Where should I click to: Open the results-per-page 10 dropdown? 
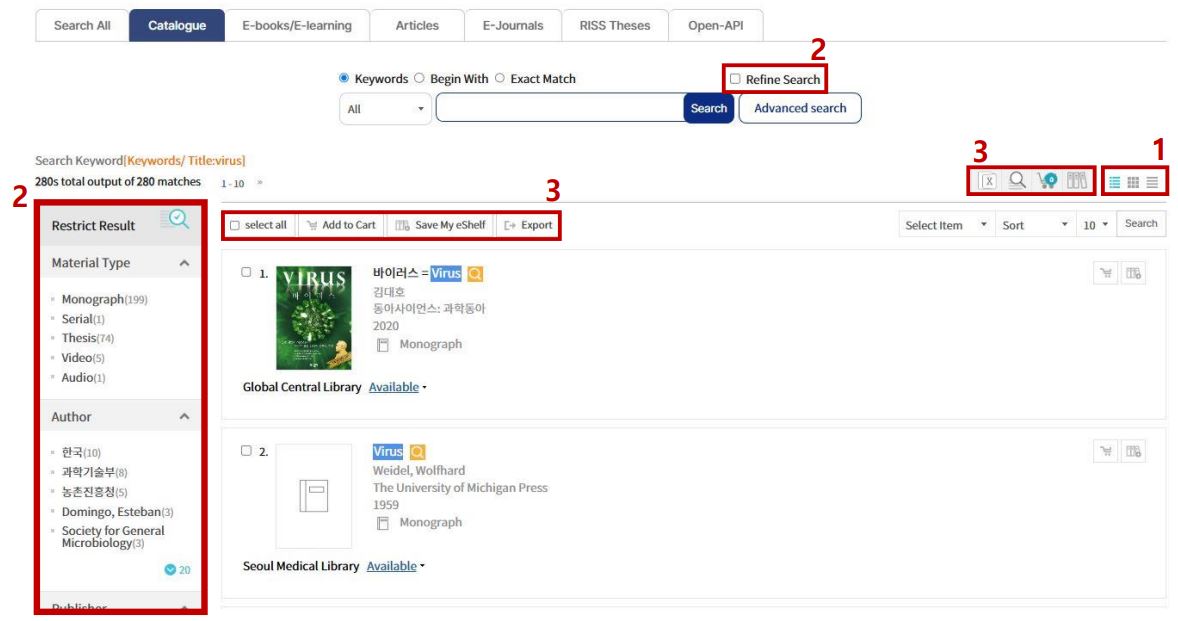point(1095,225)
